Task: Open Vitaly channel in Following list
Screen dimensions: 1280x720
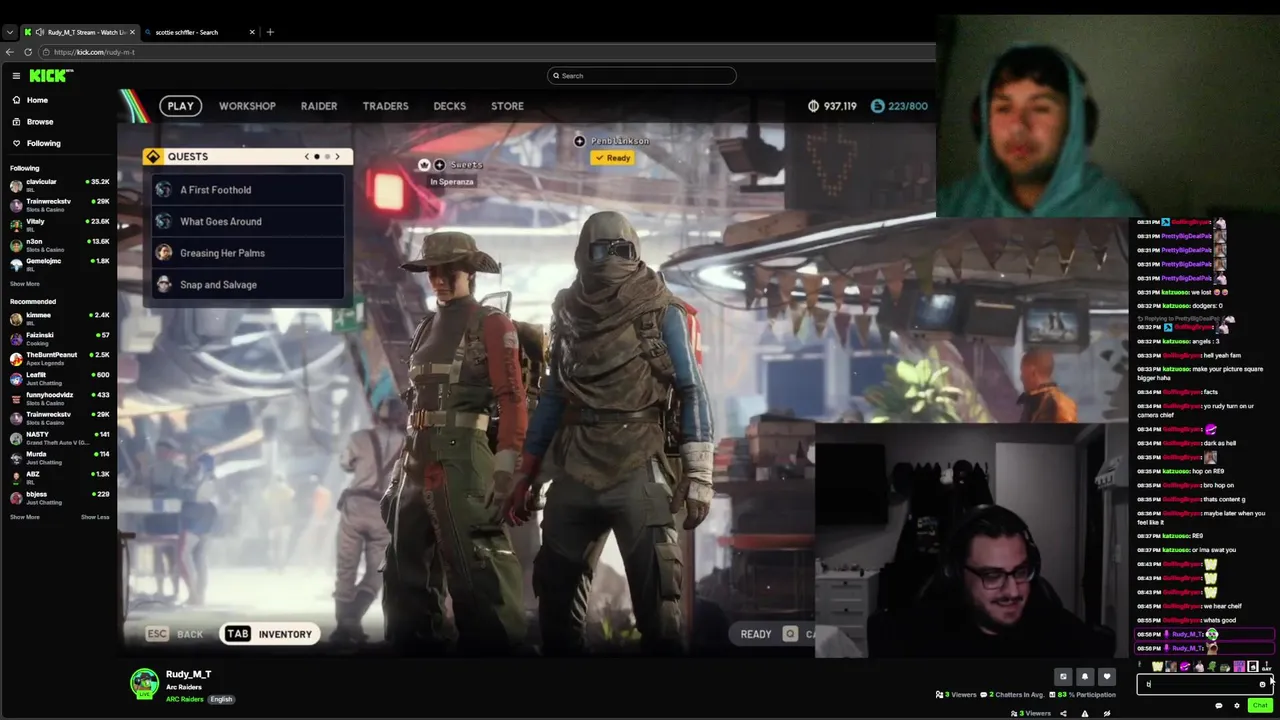Action: tap(58, 224)
